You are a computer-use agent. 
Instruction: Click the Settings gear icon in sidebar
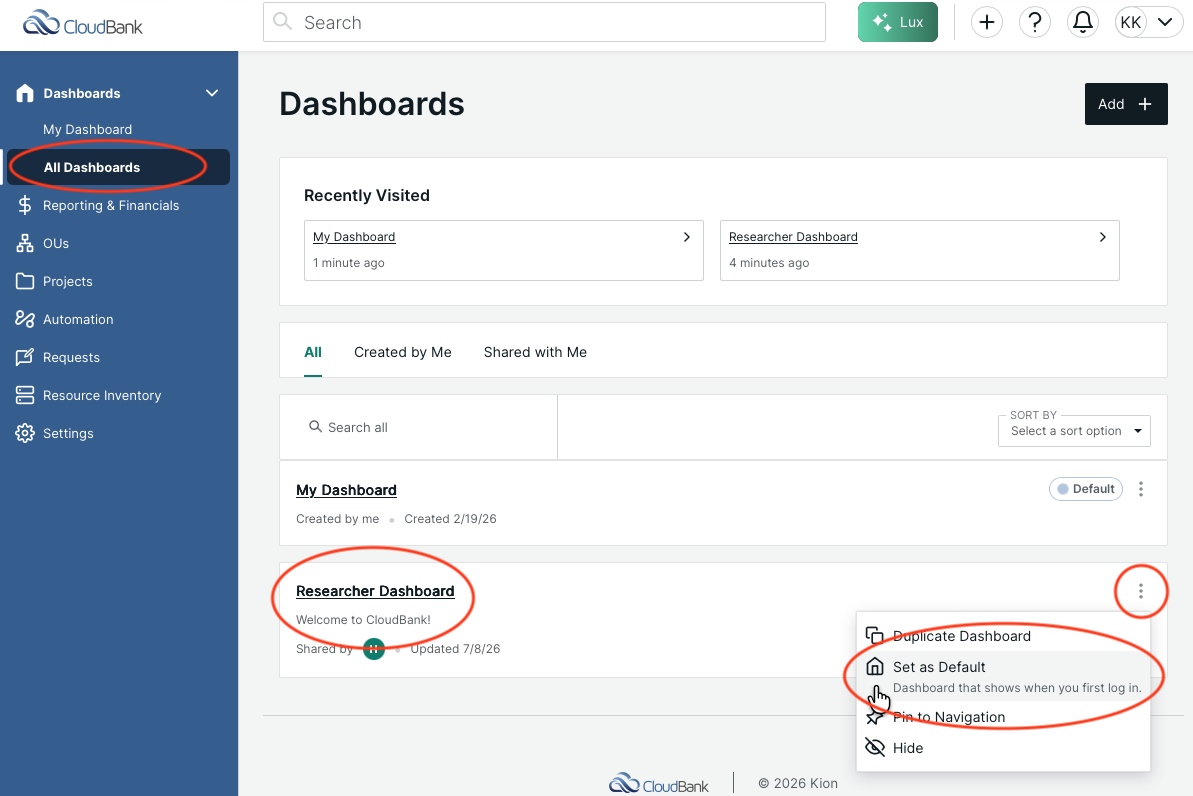(x=25, y=433)
